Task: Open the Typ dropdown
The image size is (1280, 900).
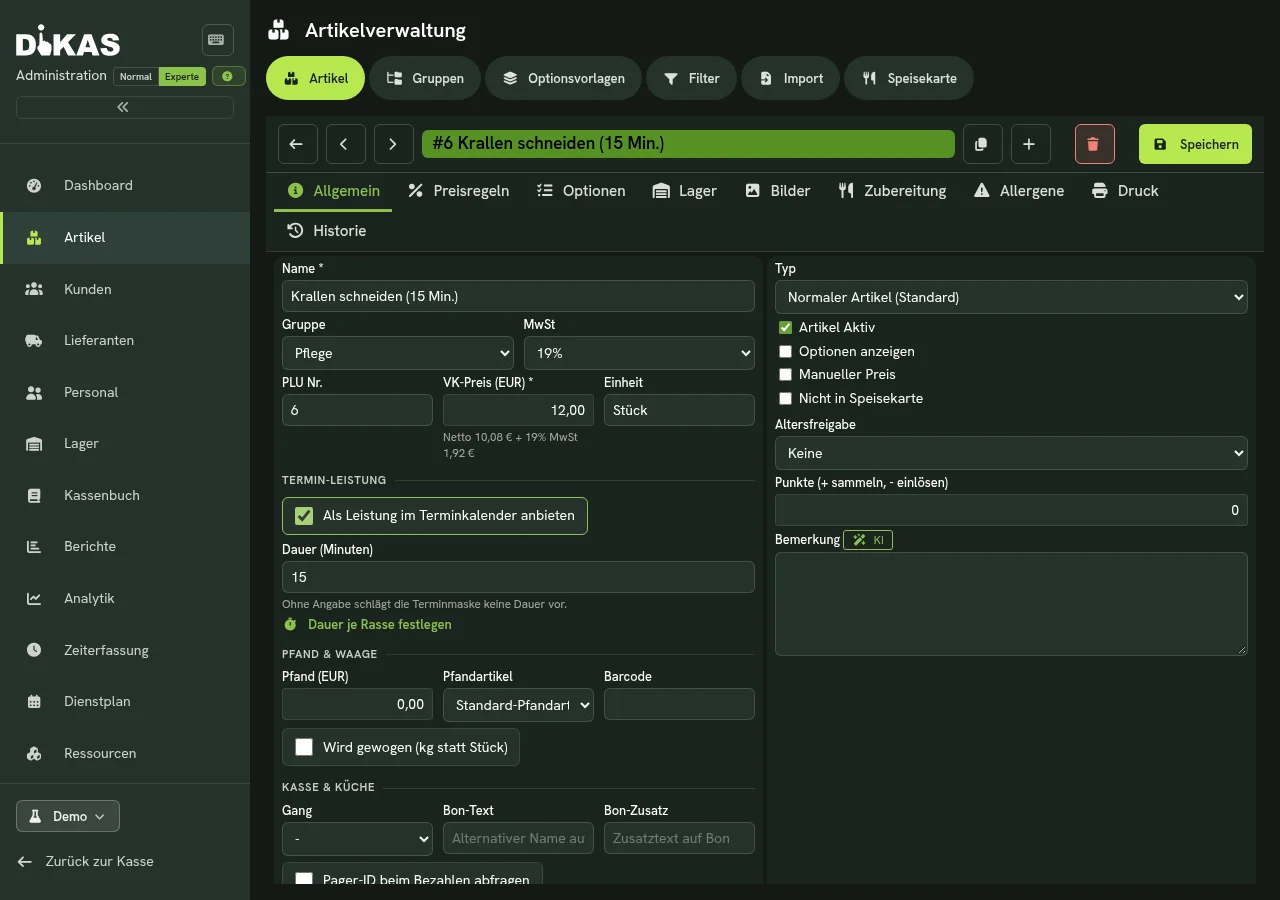Action: (1011, 297)
